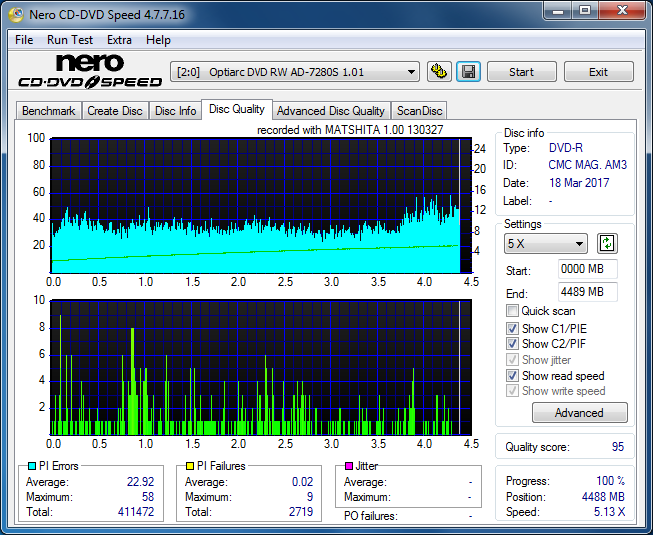Click the PI Errors total 411472
Viewport: 653px width, 535px height.
click(136, 512)
